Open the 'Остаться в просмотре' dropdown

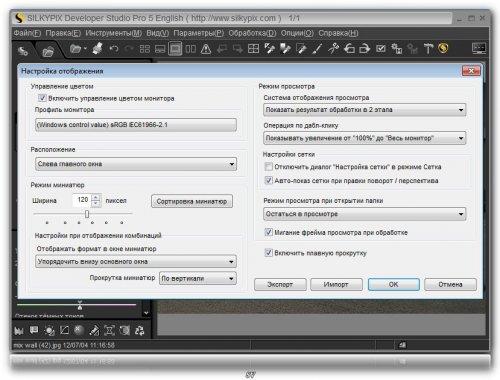coord(364,214)
